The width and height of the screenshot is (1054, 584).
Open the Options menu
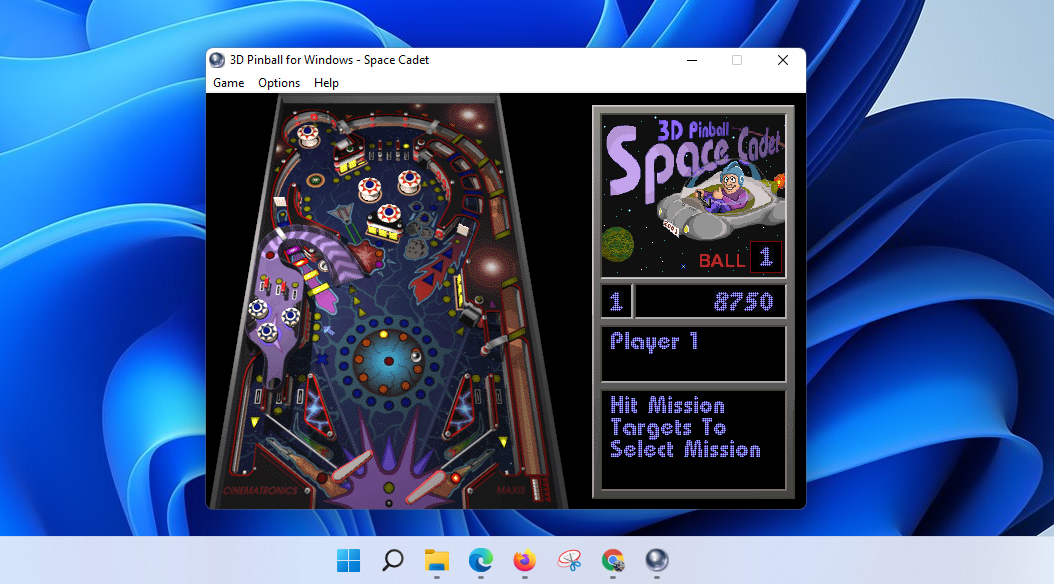[279, 83]
